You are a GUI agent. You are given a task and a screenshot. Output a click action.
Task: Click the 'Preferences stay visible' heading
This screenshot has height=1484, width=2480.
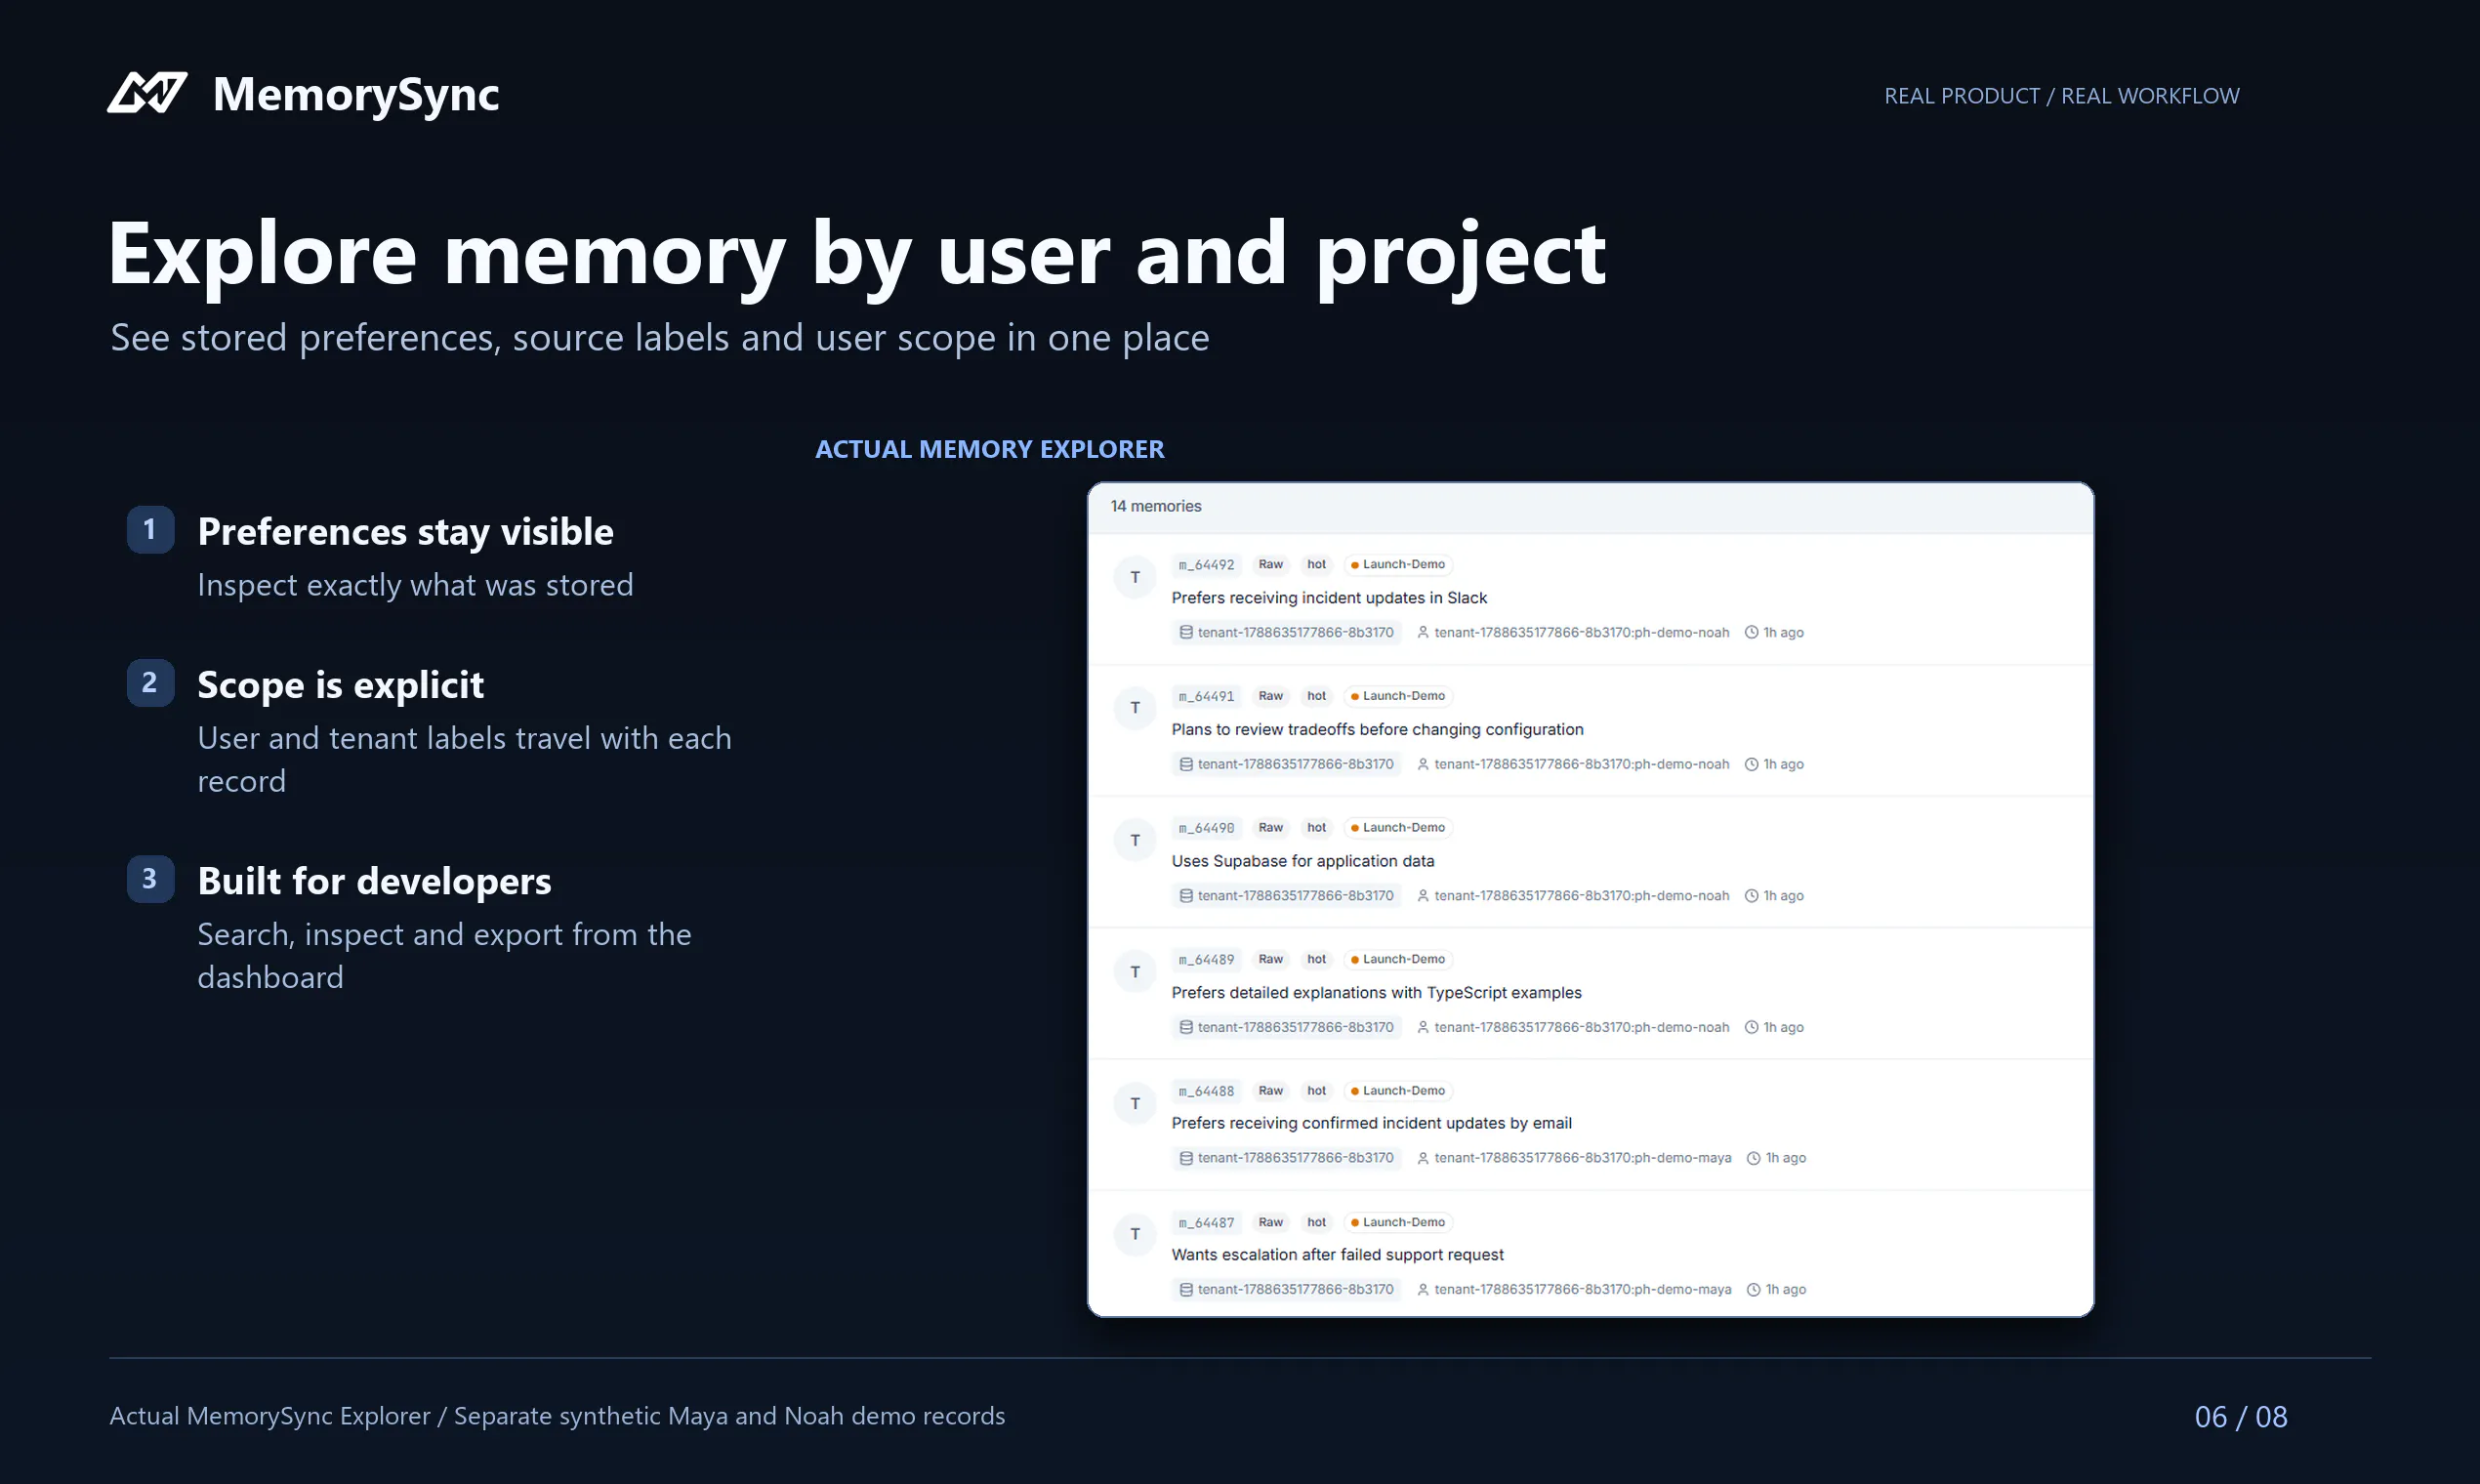405,532
